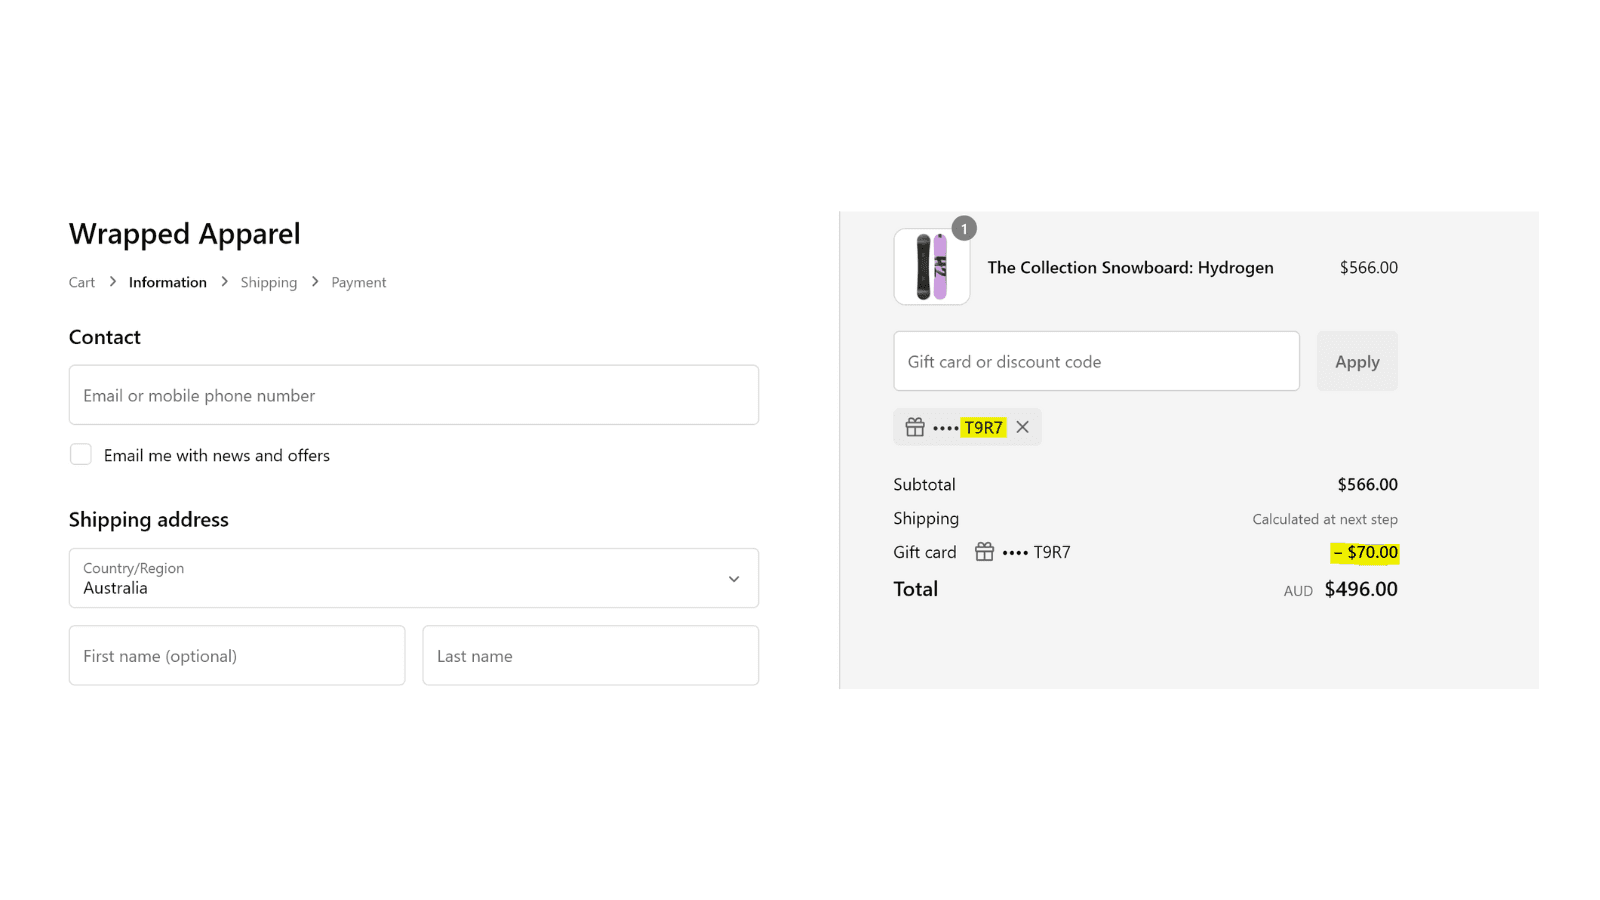The width and height of the screenshot is (1600, 900).
Task: Click The Collection Snowboard: Hydrogen thumbnail
Action: tap(931, 266)
